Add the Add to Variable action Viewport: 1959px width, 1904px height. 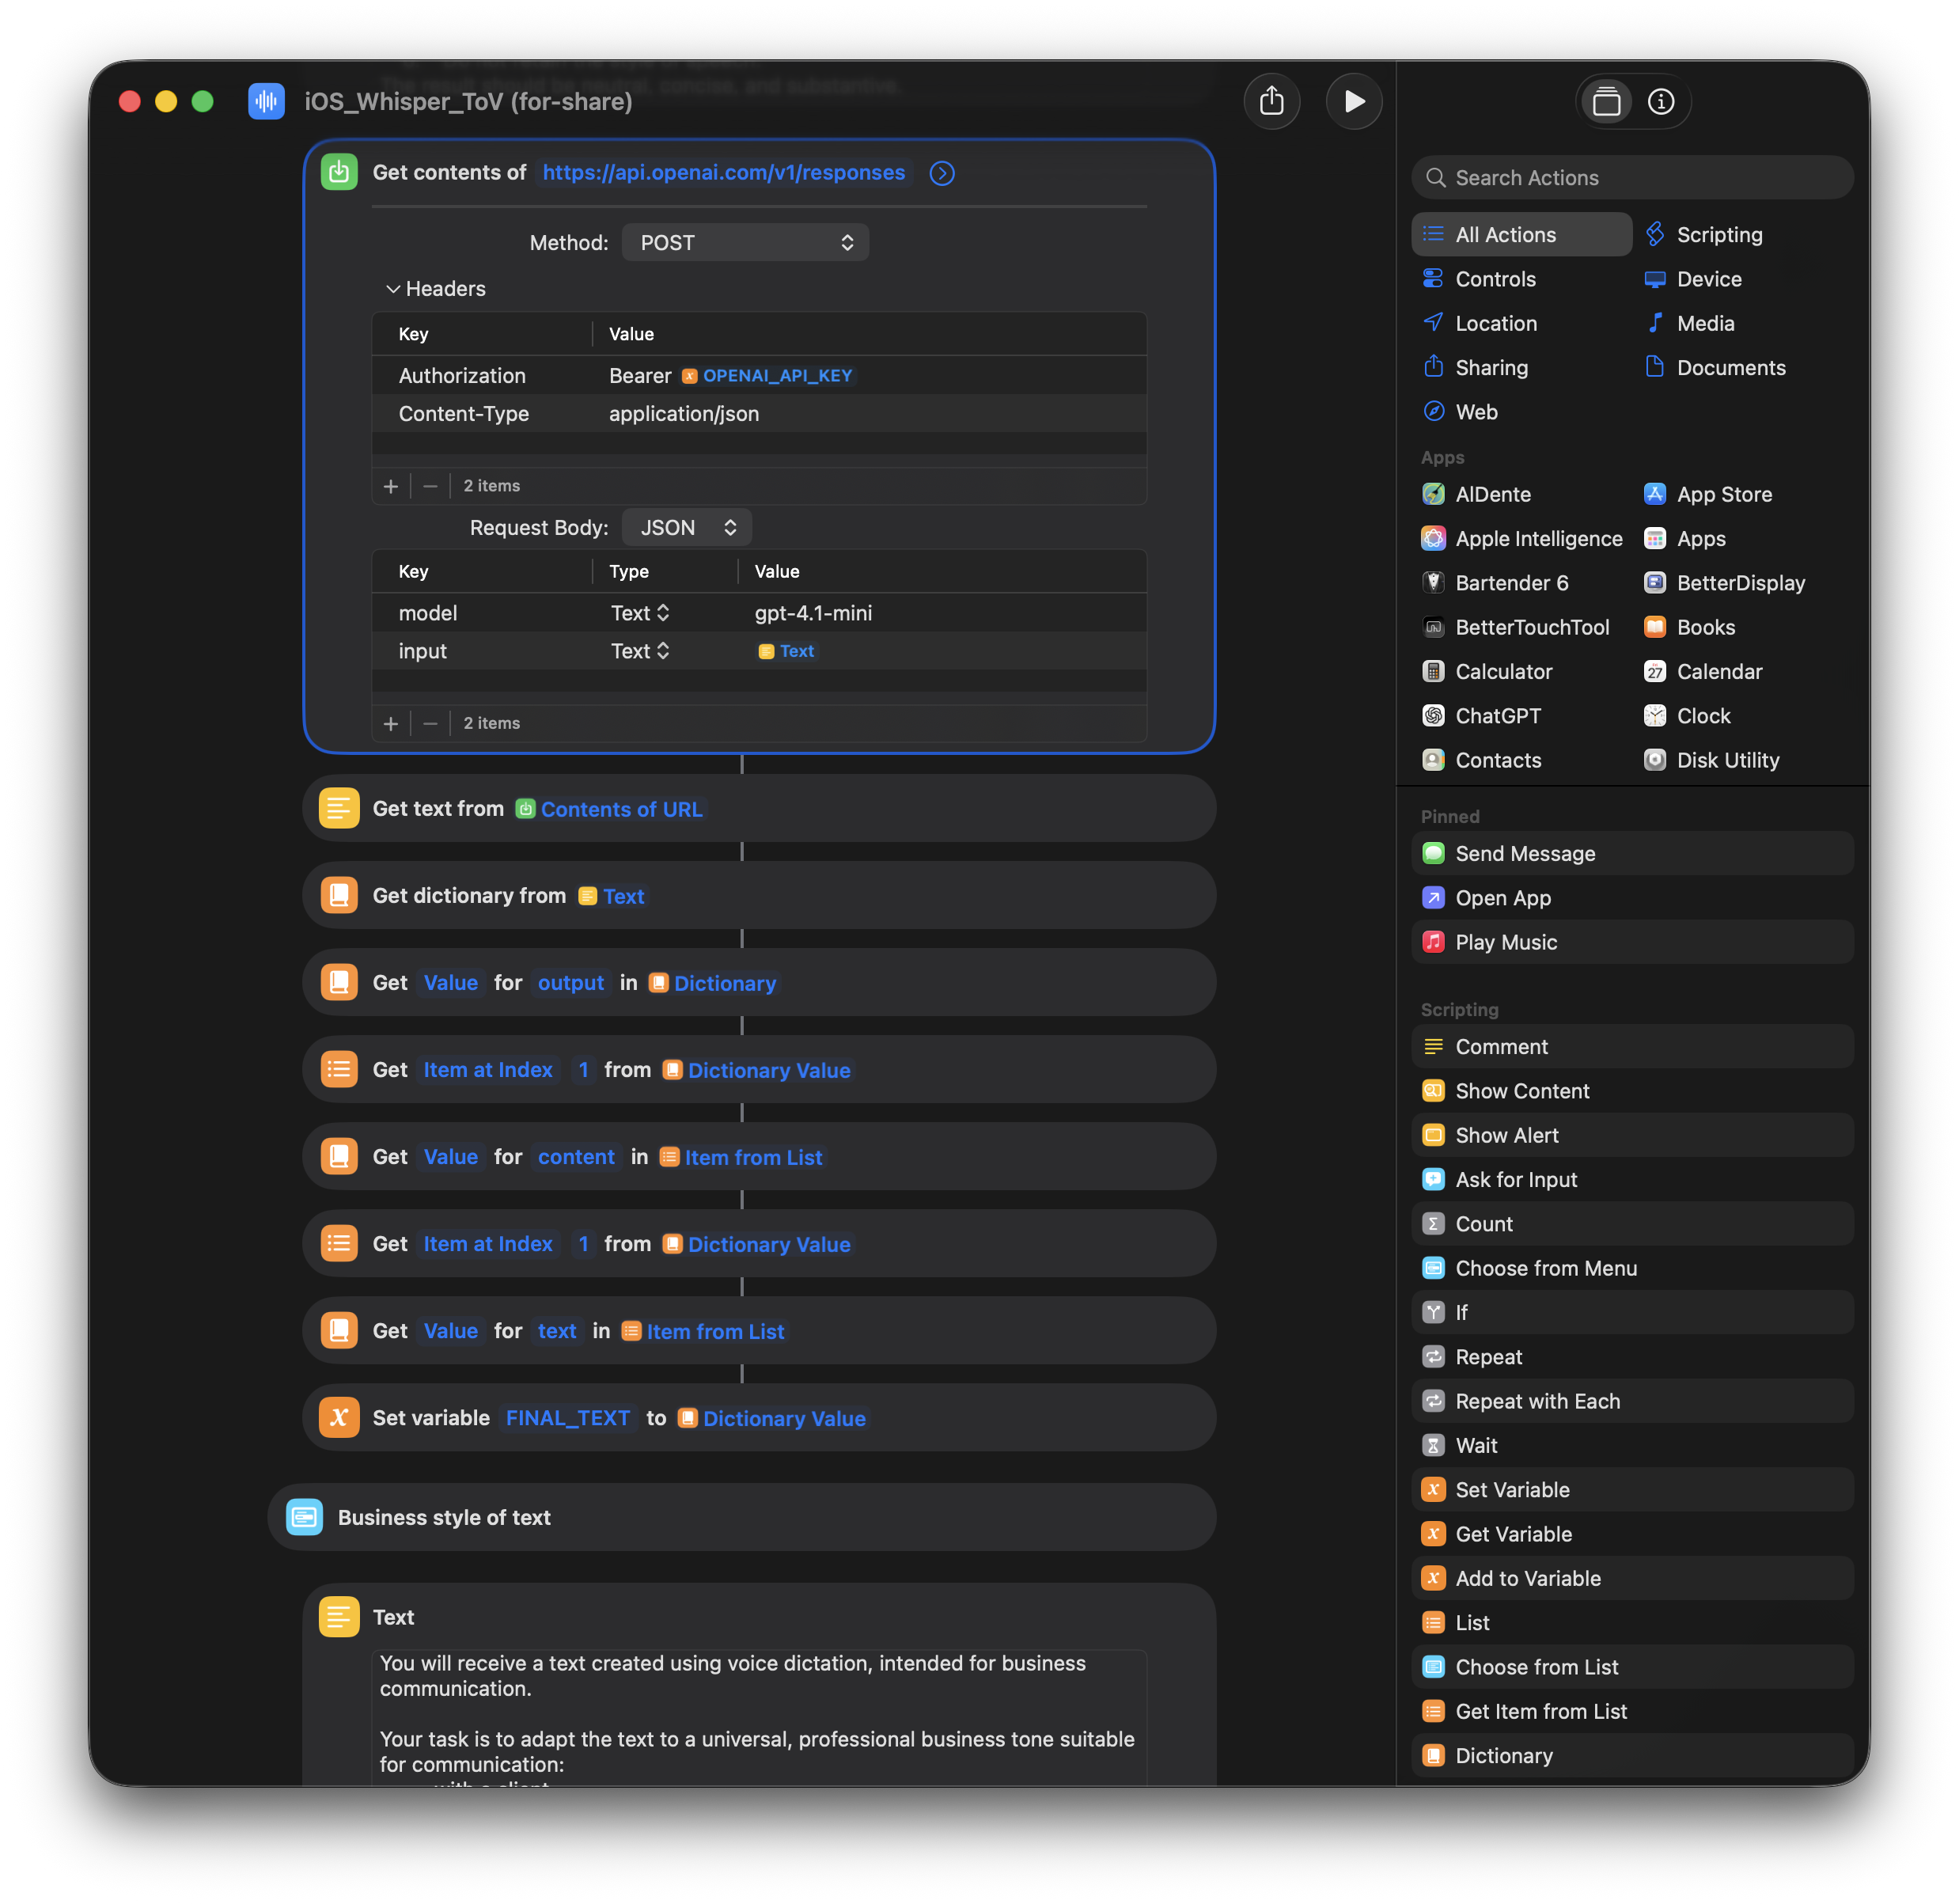(1633, 1578)
